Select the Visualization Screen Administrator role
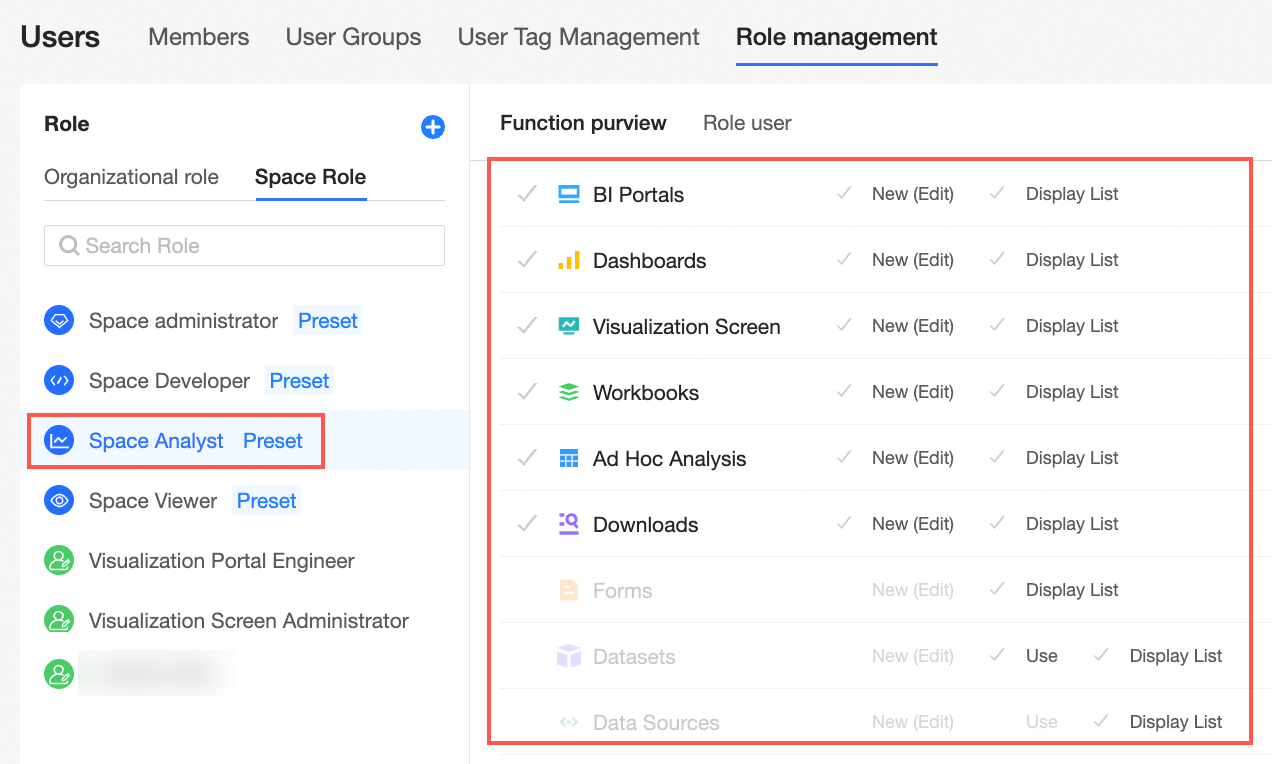This screenshot has width=1272, height=764. [248, 621]
